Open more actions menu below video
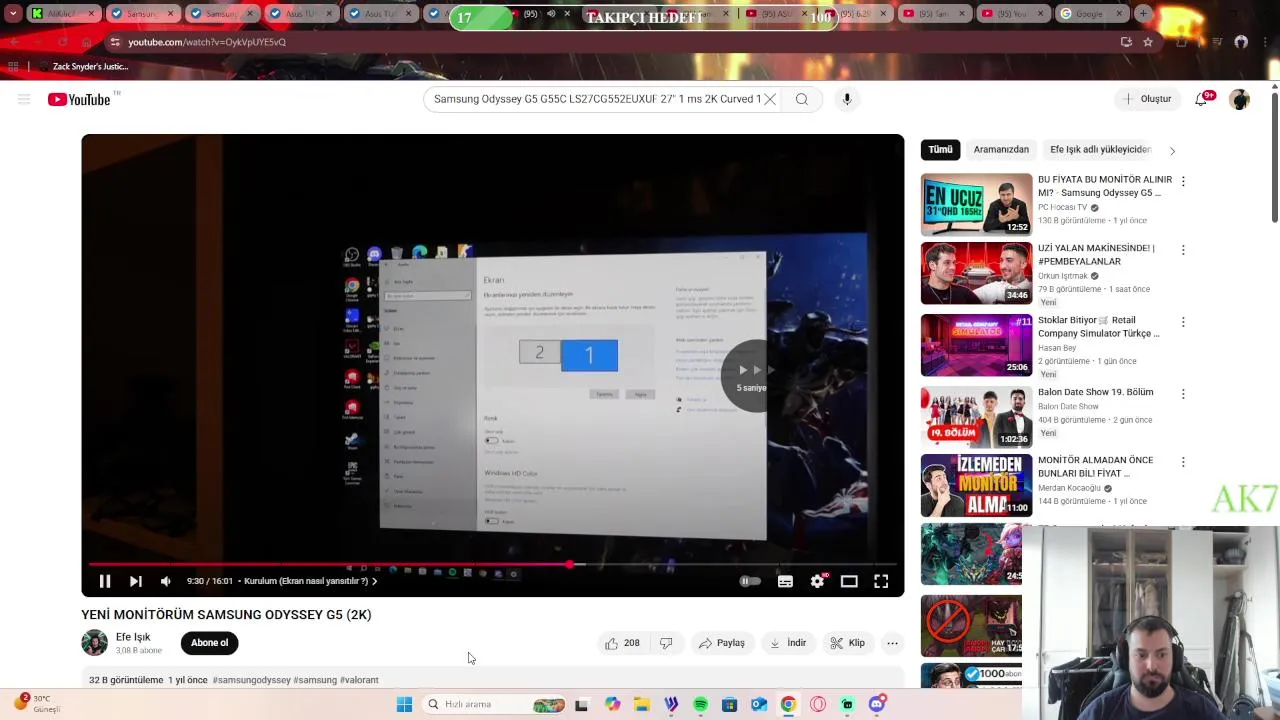Image resolution: width=1280 pixels, height=720 pixels. coord(893,643)
